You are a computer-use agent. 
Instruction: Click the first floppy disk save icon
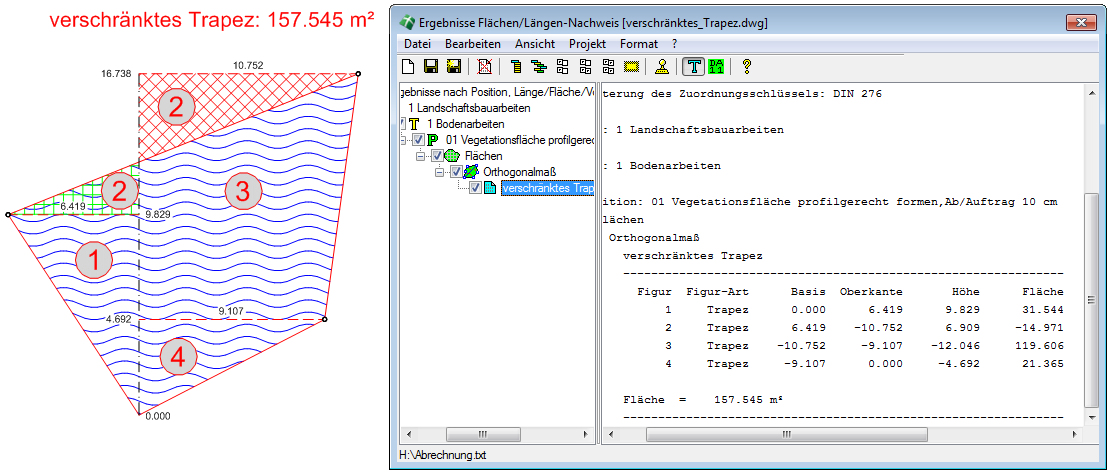[x=431, y=67]
